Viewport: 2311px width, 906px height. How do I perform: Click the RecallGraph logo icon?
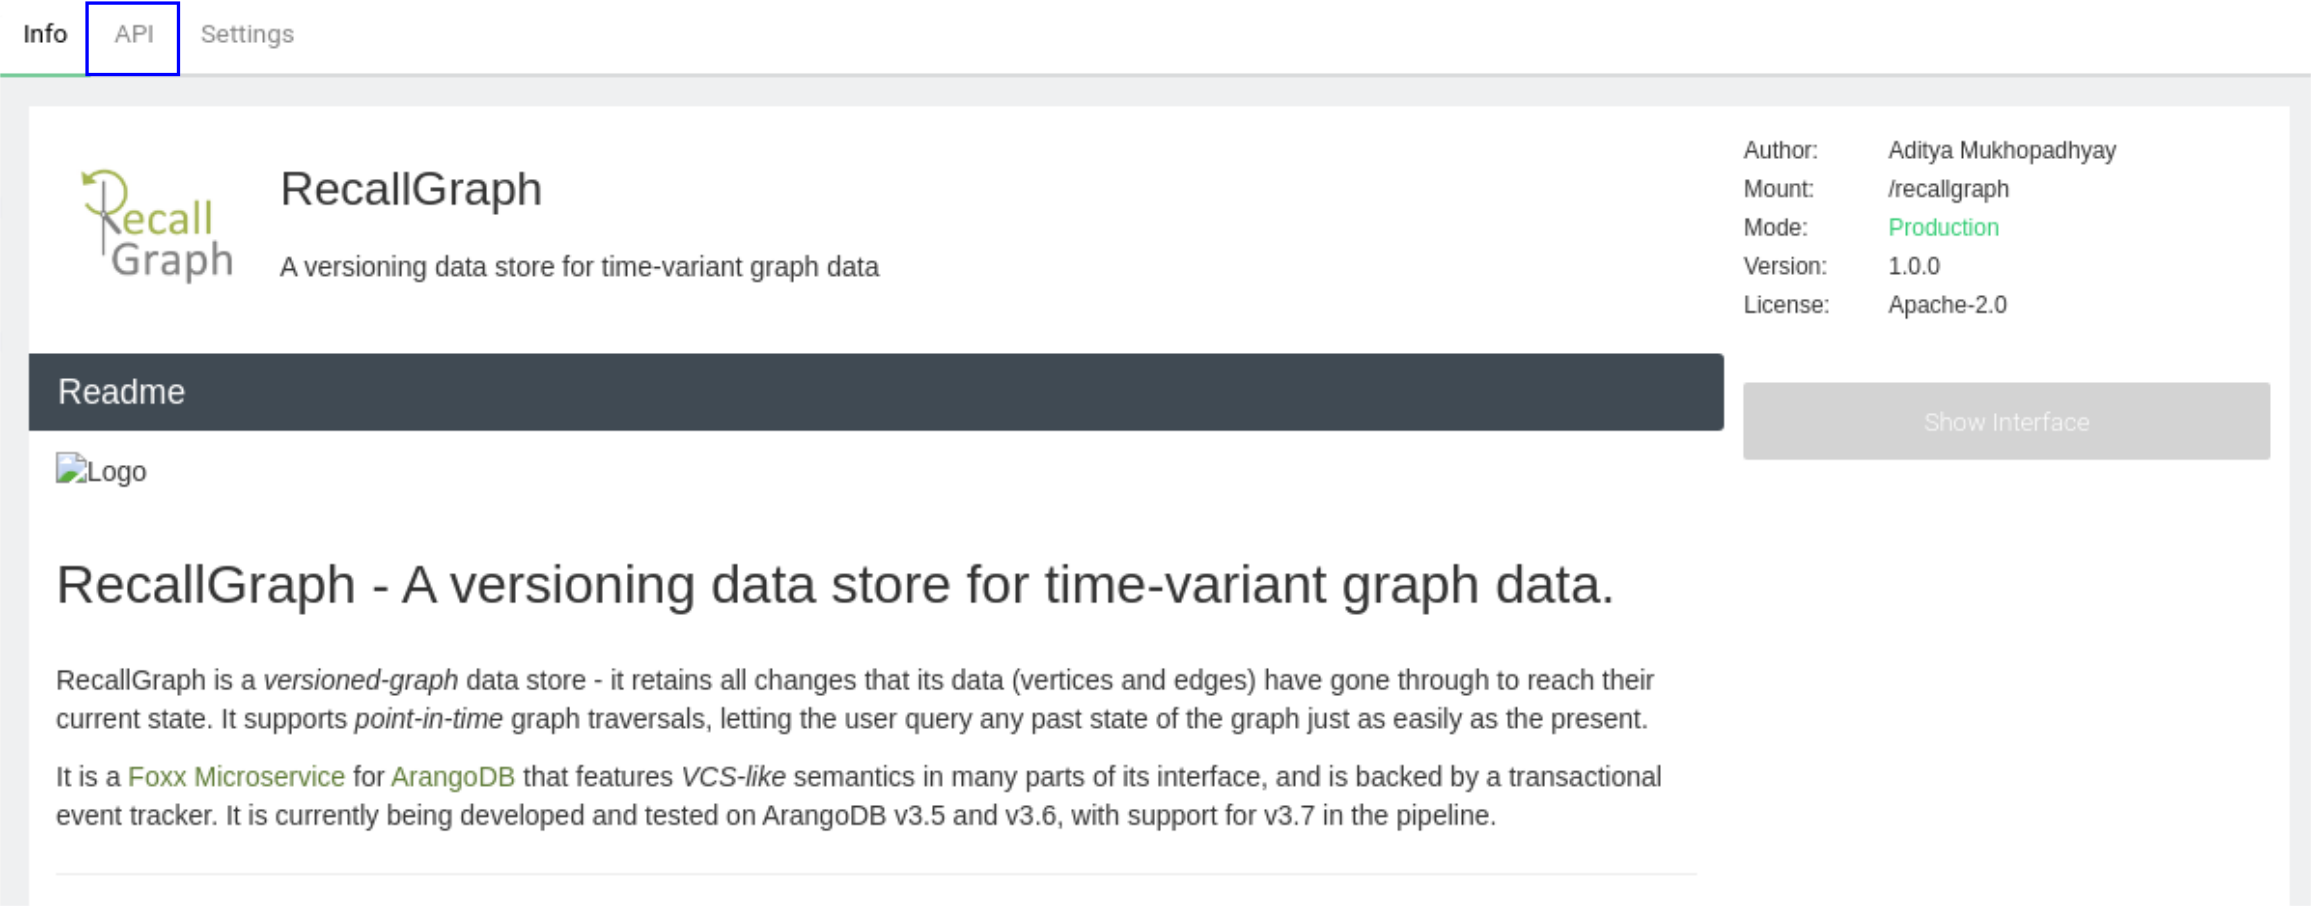(157, 226)
